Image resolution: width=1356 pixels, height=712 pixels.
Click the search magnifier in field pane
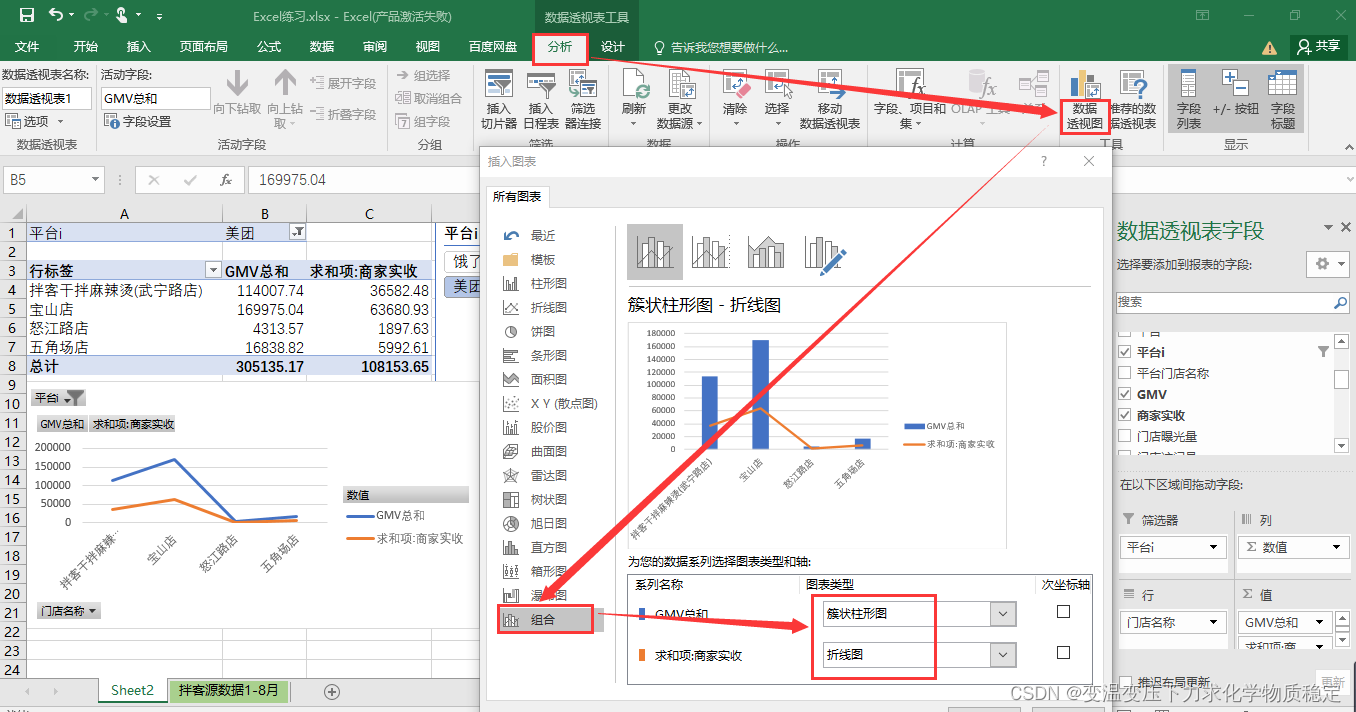click(1340, 302)
